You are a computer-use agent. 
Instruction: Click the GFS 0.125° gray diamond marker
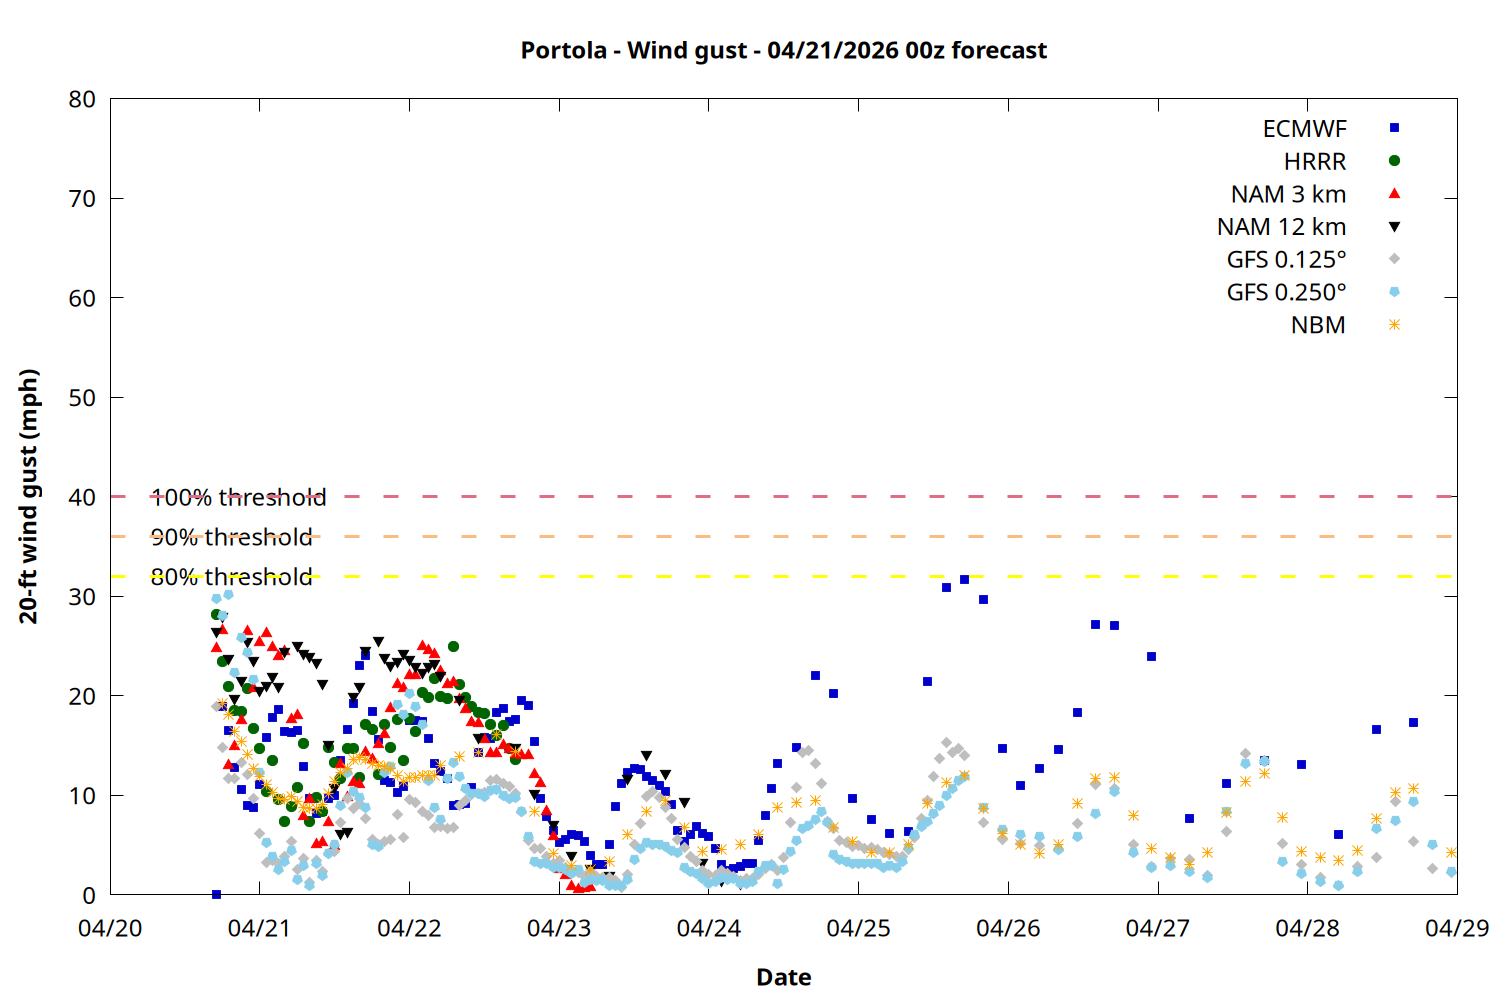[1394, 259]
